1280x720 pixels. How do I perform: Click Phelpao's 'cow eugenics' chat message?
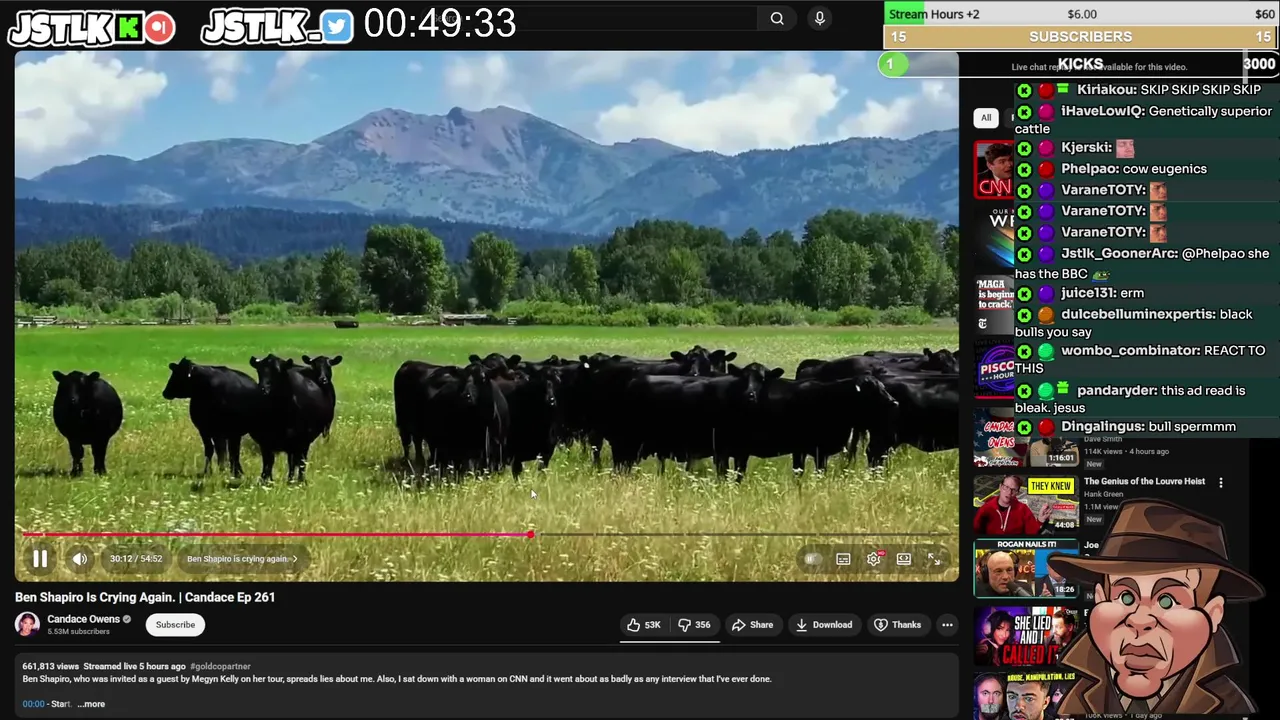point(1164,169)
